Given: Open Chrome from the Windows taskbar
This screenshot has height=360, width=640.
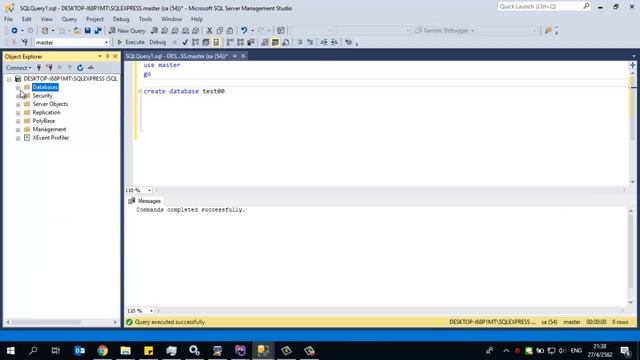Looking at the screenshot, I should pyautogui.click(x=102, y=351).
